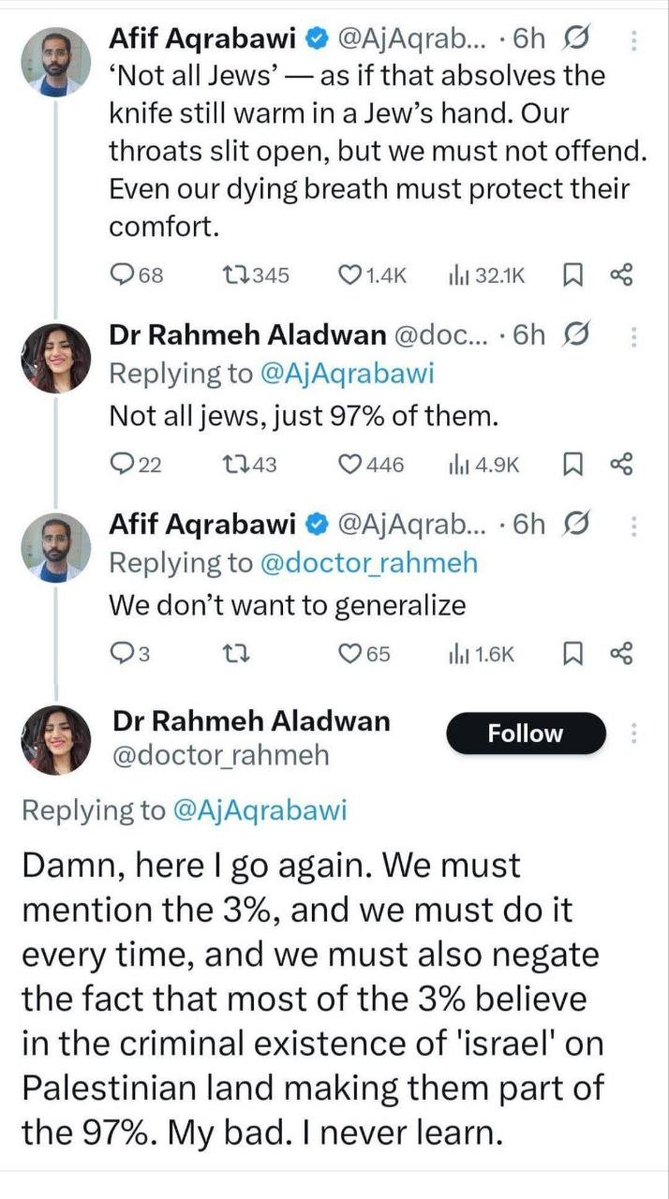Image resolution: width=669 pixels, height=1199 pixels.
Task: Open more options beside the Follow button
Action: [x=633, y=735]
